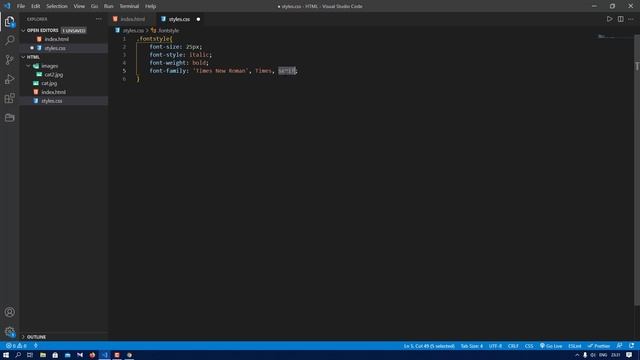Screen dimensions: 640x360
Task: Click the ESLint status bar item
Action: (x=575, y=346)
